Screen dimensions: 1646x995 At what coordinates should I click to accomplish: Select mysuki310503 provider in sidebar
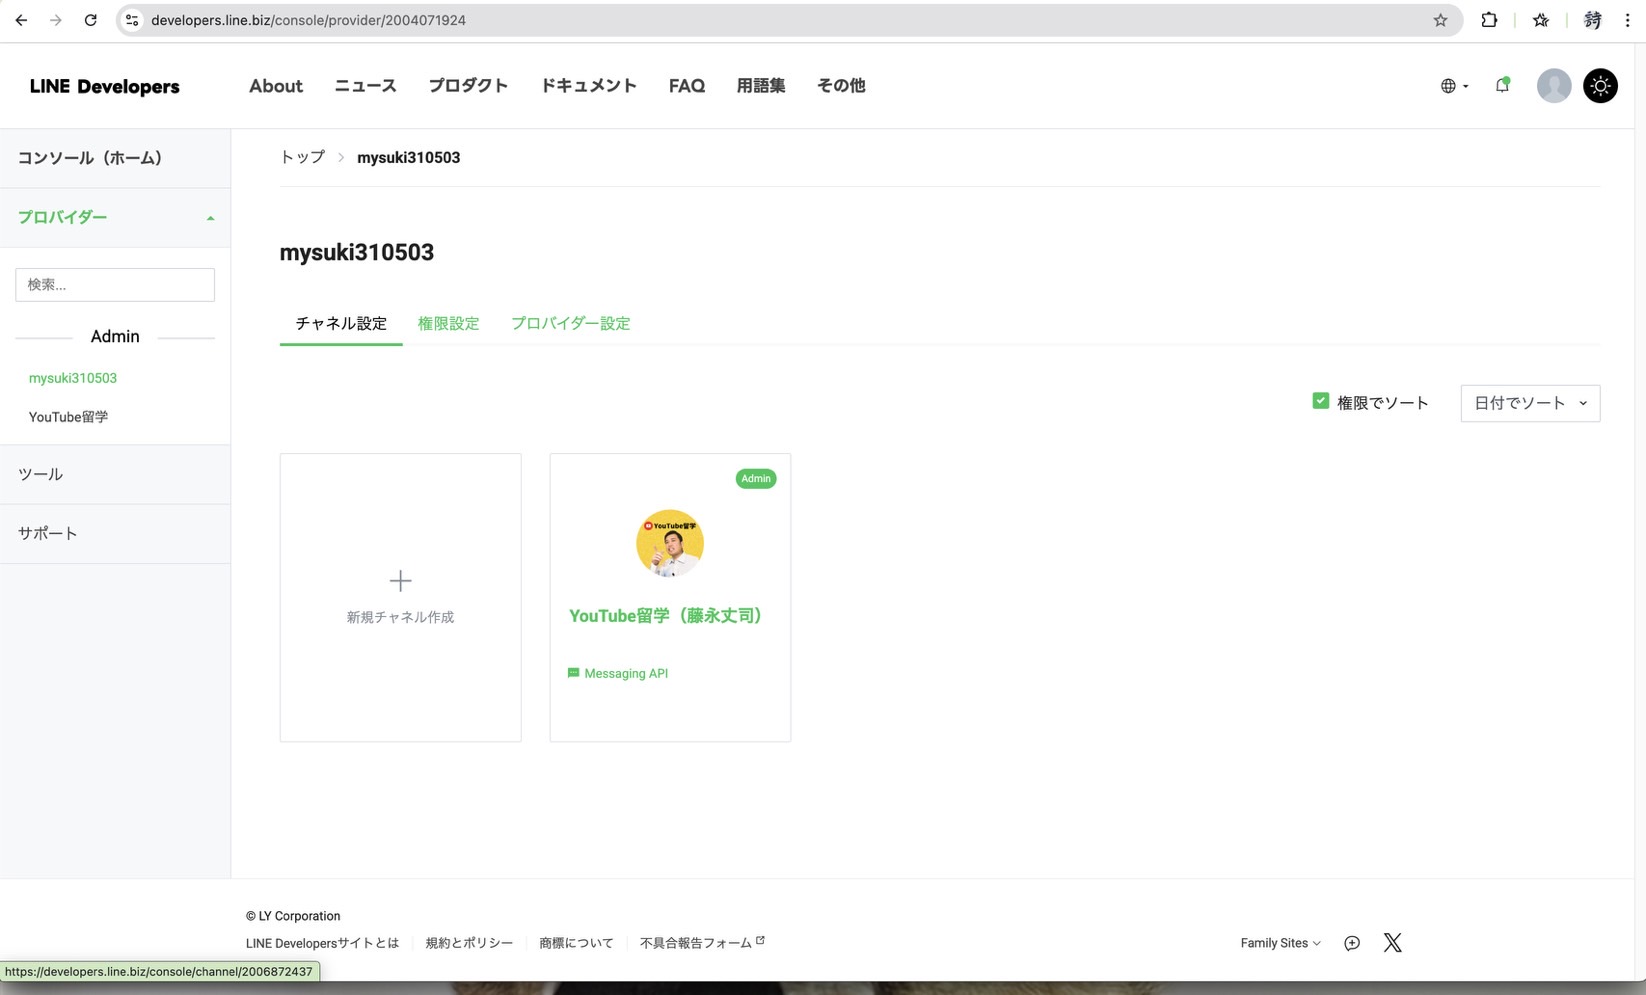point(73,378)
